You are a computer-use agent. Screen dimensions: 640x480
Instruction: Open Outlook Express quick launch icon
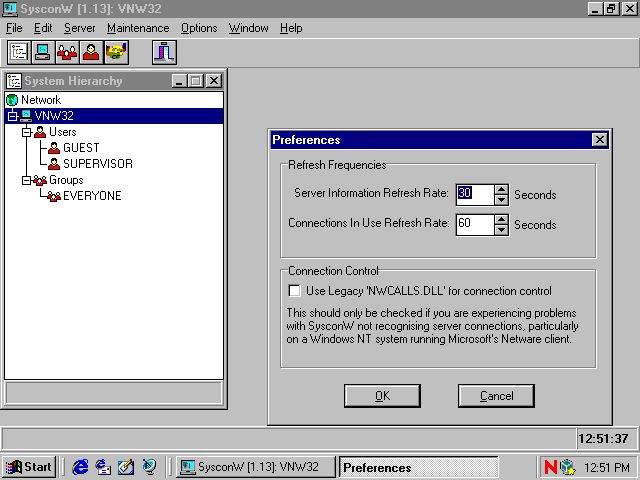tap(103, 467)
